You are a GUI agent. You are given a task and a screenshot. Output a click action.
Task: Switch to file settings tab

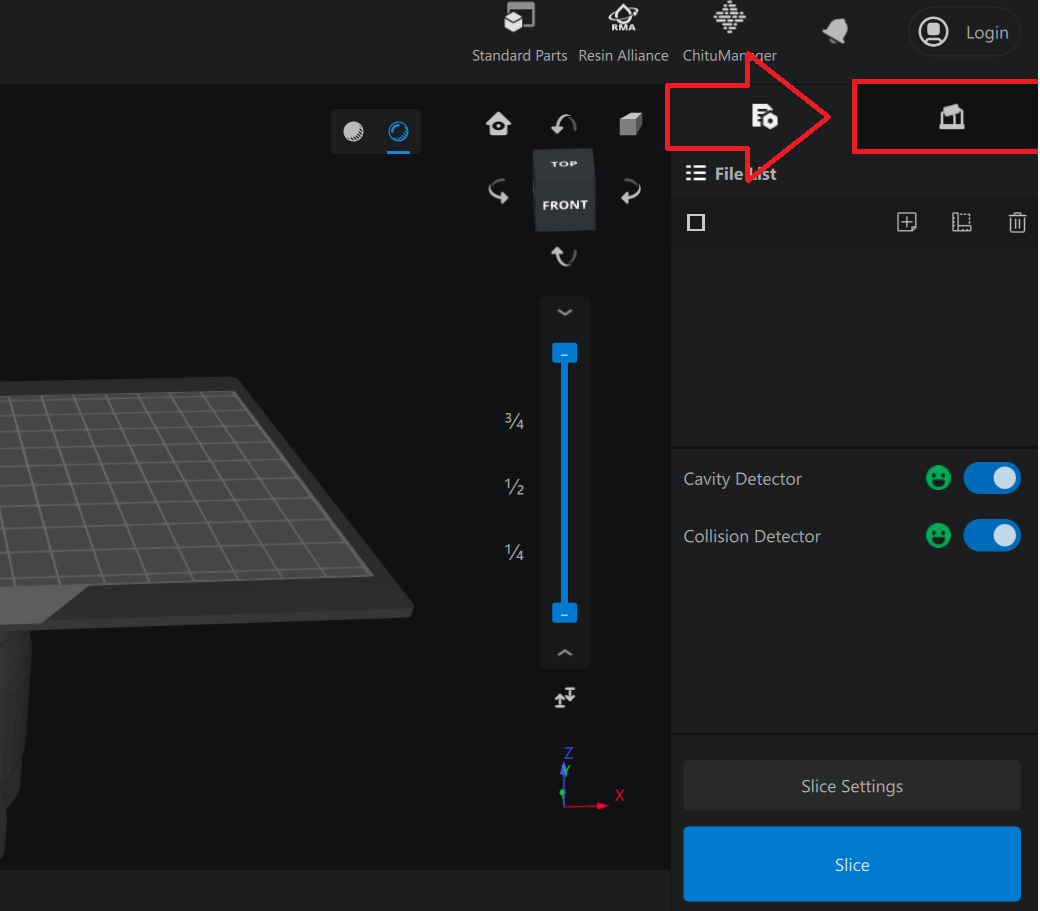click(x=764, y=117)
